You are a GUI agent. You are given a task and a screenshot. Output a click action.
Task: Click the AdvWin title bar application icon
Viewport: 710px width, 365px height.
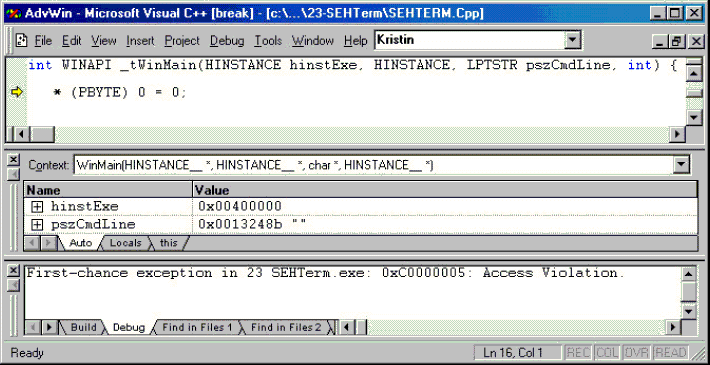[15, 13]
